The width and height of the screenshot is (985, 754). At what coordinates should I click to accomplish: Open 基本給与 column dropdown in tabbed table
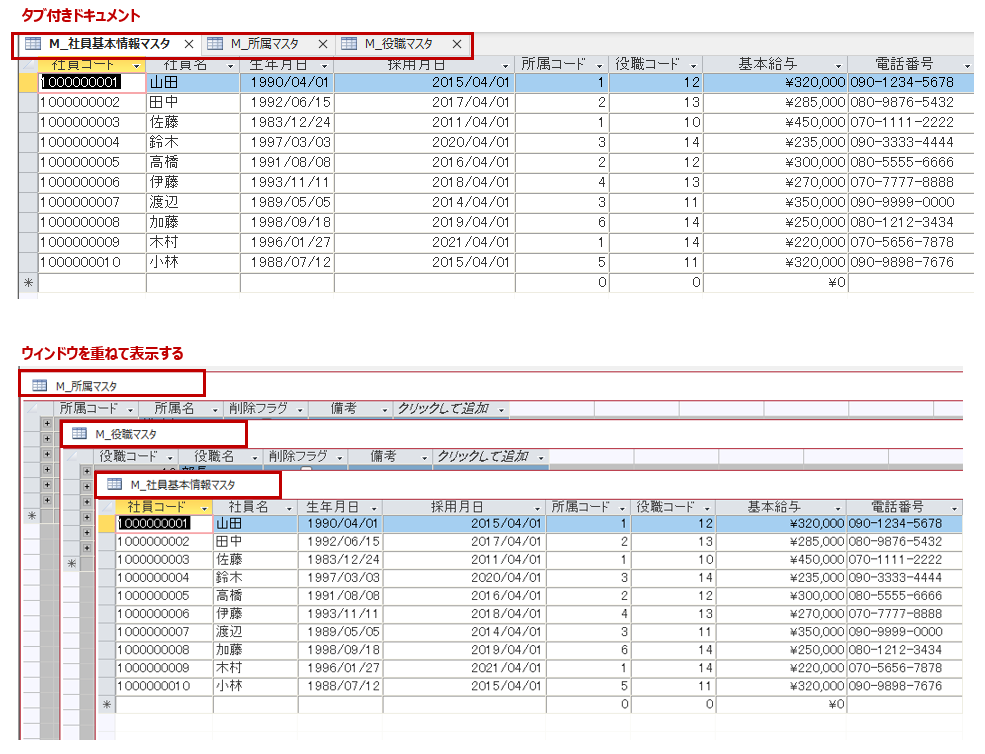837,64
